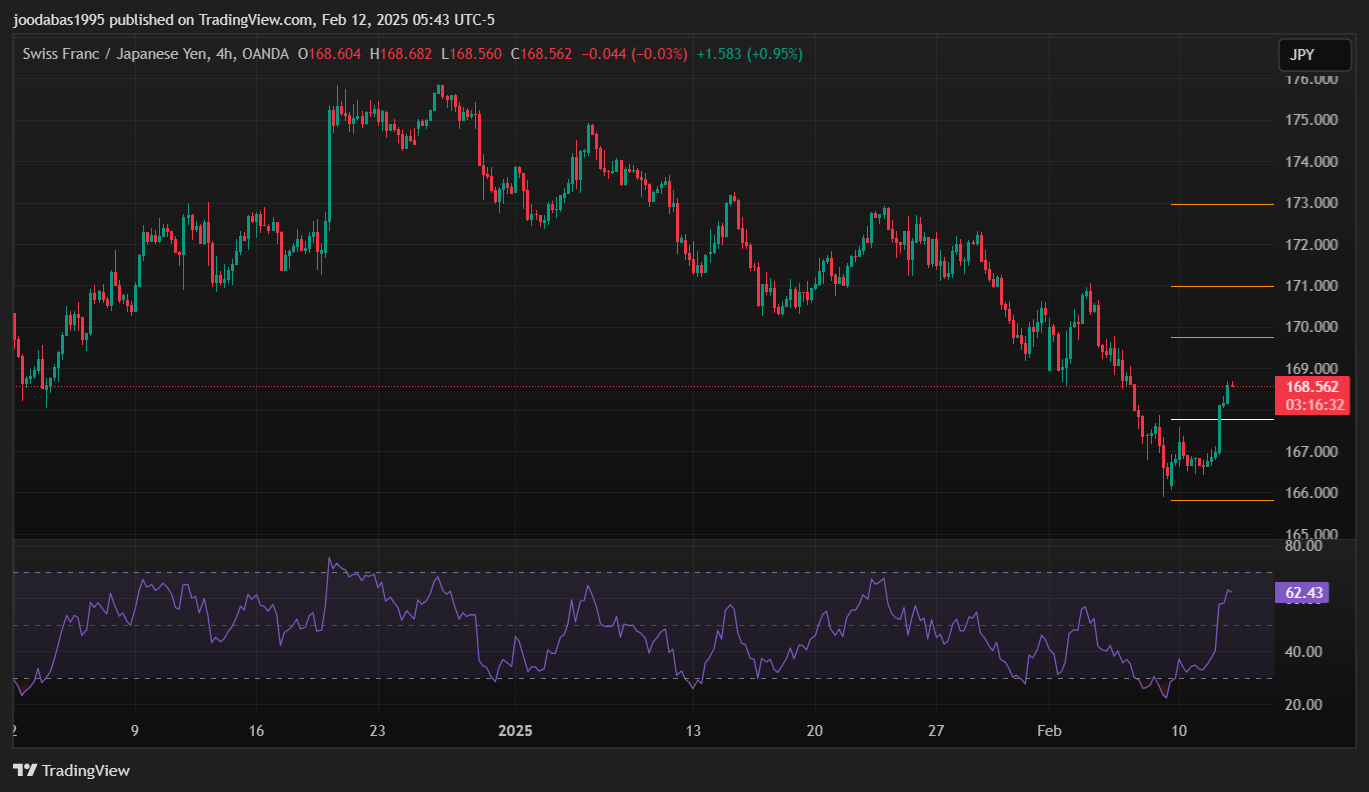
Task: Select the 4h interval label
Action: [x=225, y=54]
